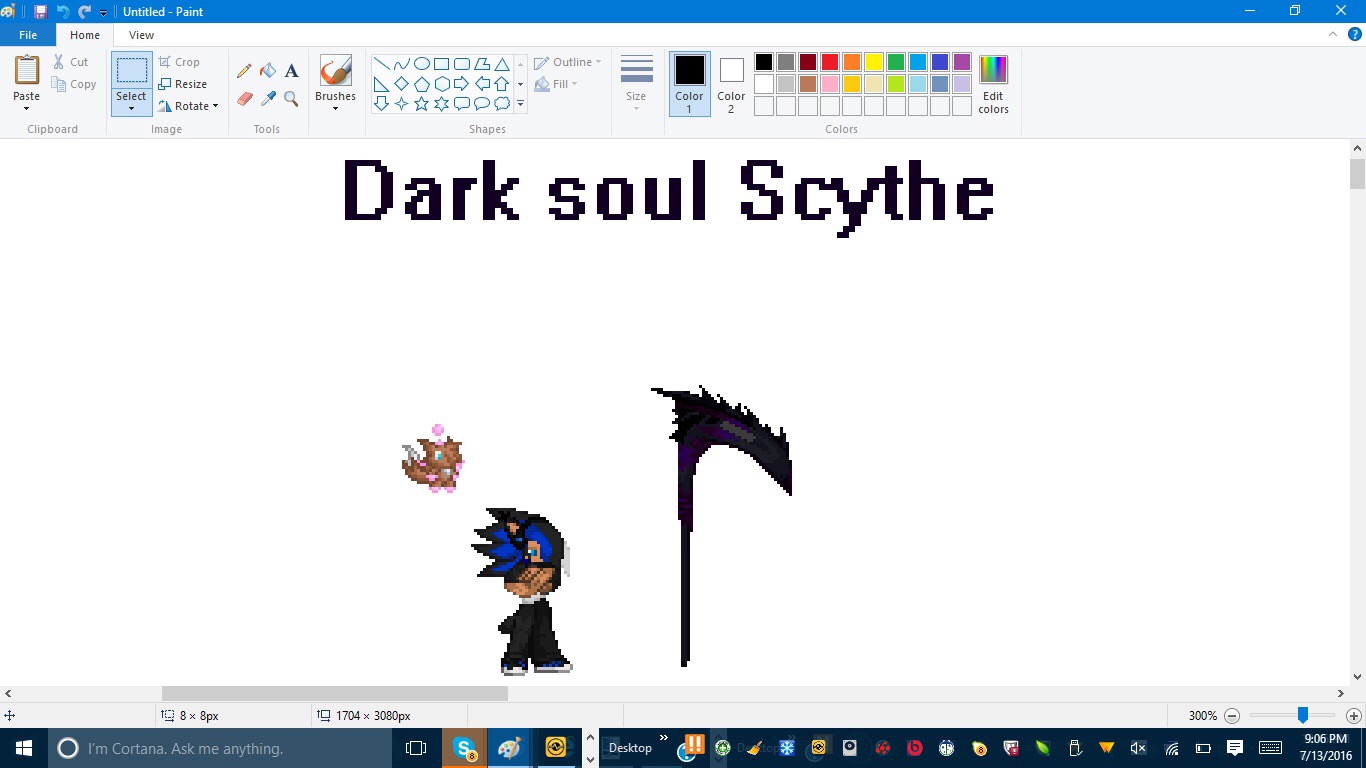Select the Pencil tool
Image resolution: width=1366 pixels, height=768 pixels.
[244, 71]
